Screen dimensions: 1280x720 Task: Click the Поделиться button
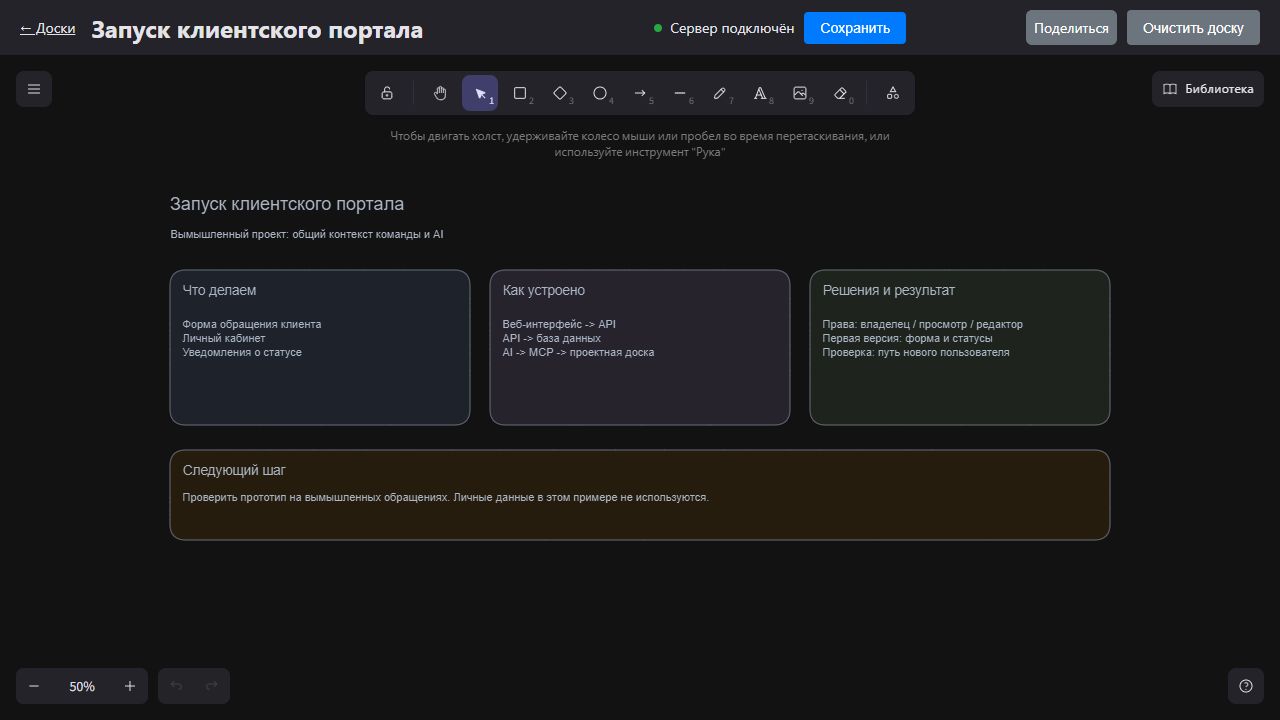point(1071,28)
